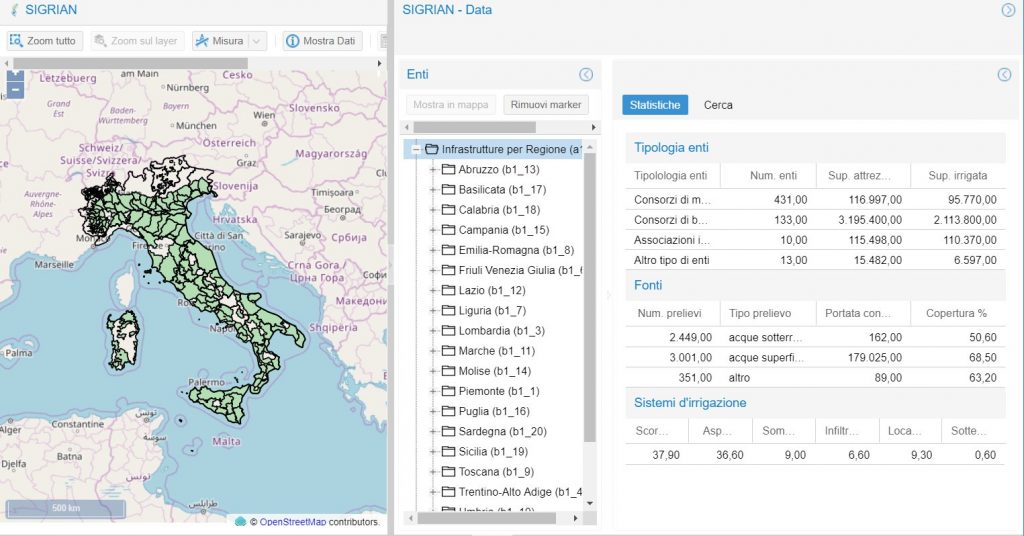Expand the Abruzzo tree node
The width and height of the screenshot is (1024, 536).
[x=433, y=169]
